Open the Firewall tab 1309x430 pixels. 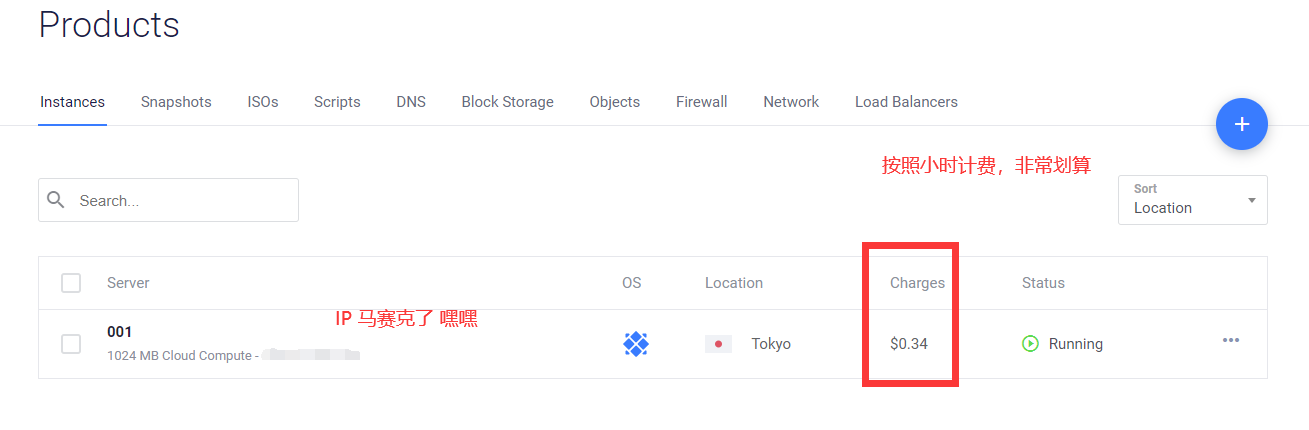tap(701, 102)
